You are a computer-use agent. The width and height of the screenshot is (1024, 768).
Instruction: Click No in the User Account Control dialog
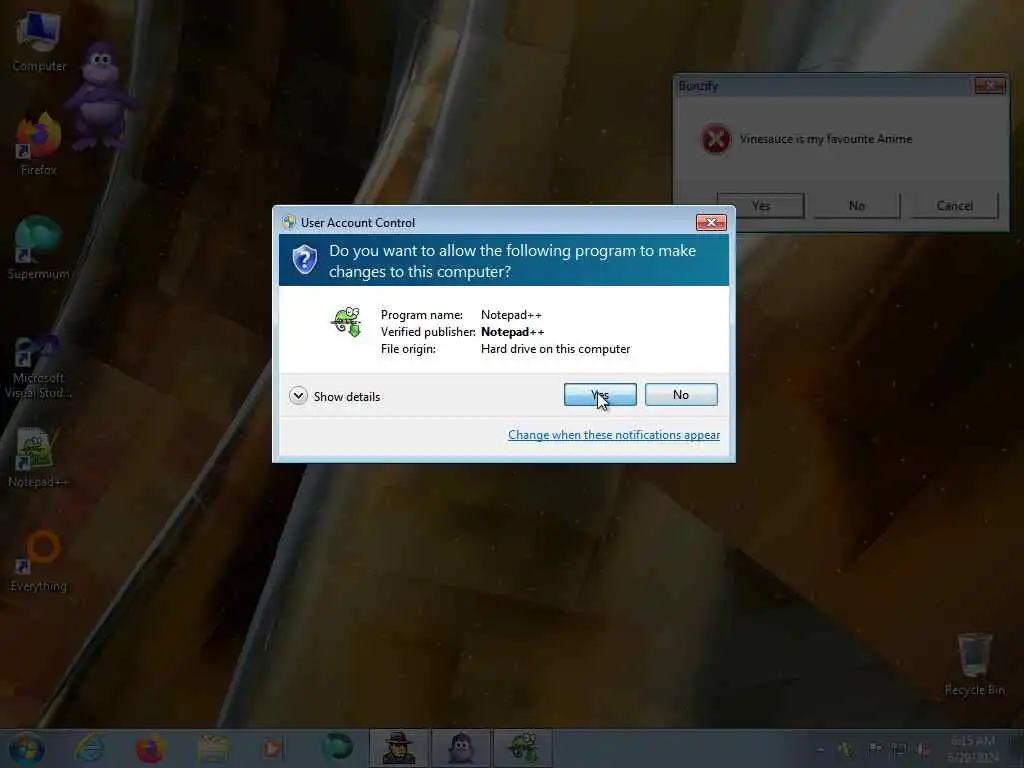(x=681, y=394)
